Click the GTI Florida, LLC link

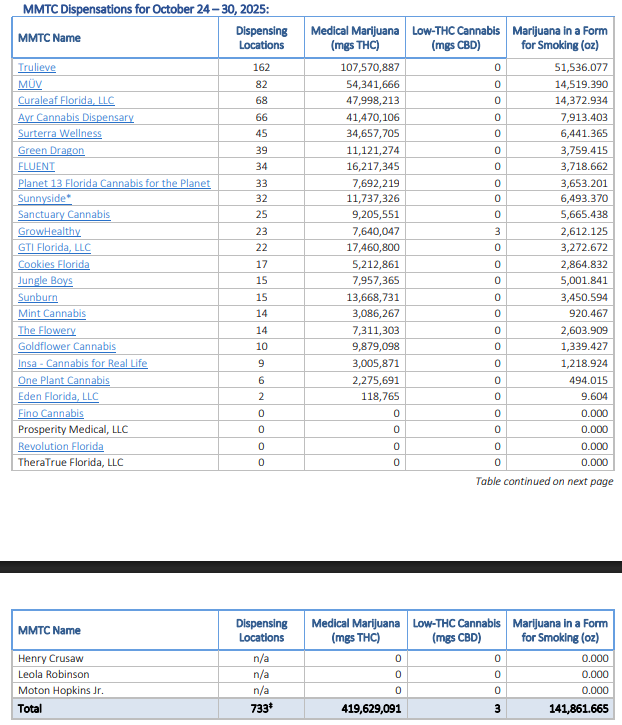[x=54, y=248]
